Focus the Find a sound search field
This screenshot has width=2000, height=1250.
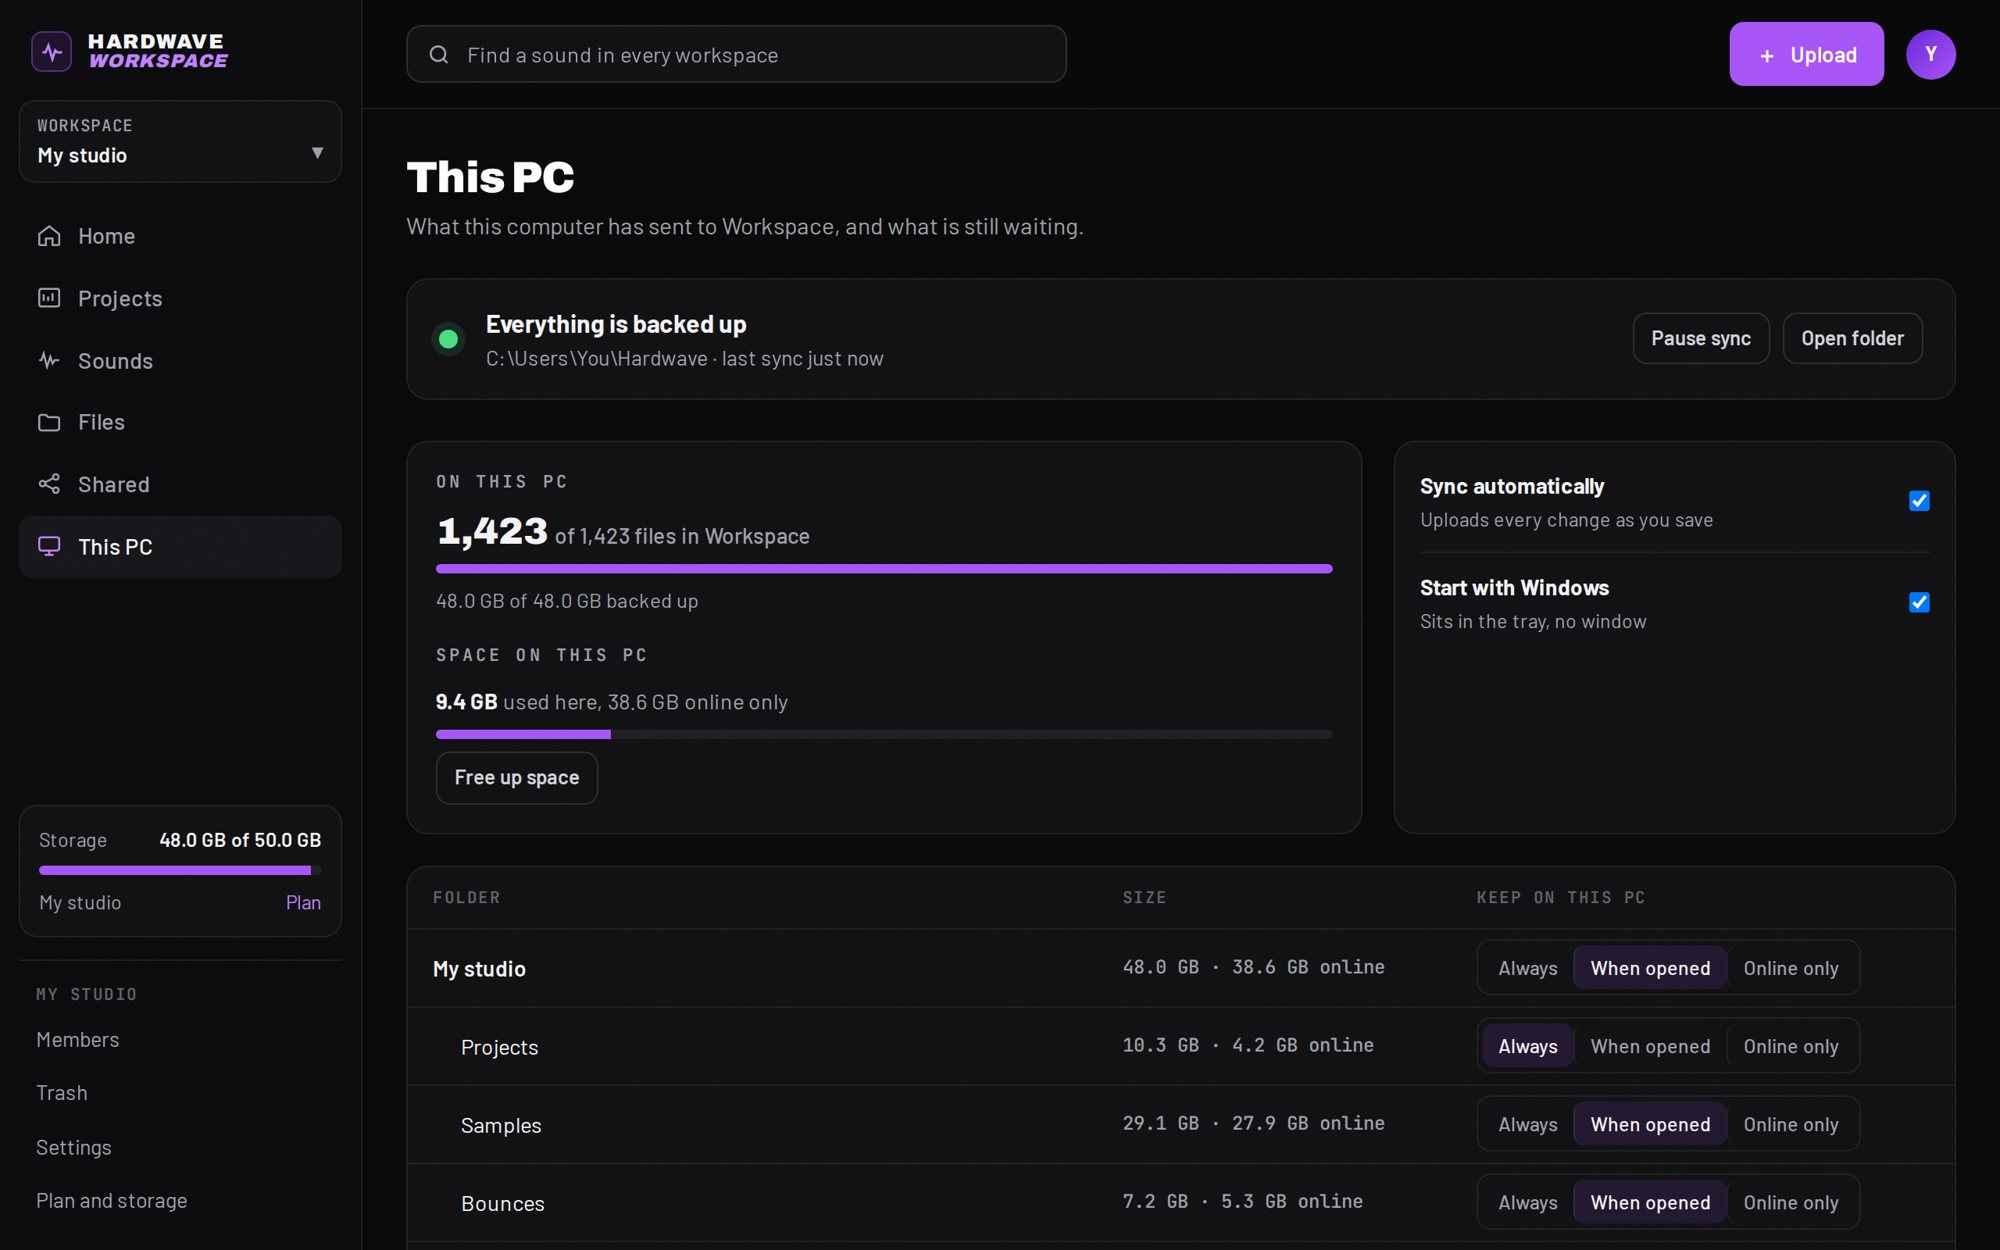[x=736, y=54]
